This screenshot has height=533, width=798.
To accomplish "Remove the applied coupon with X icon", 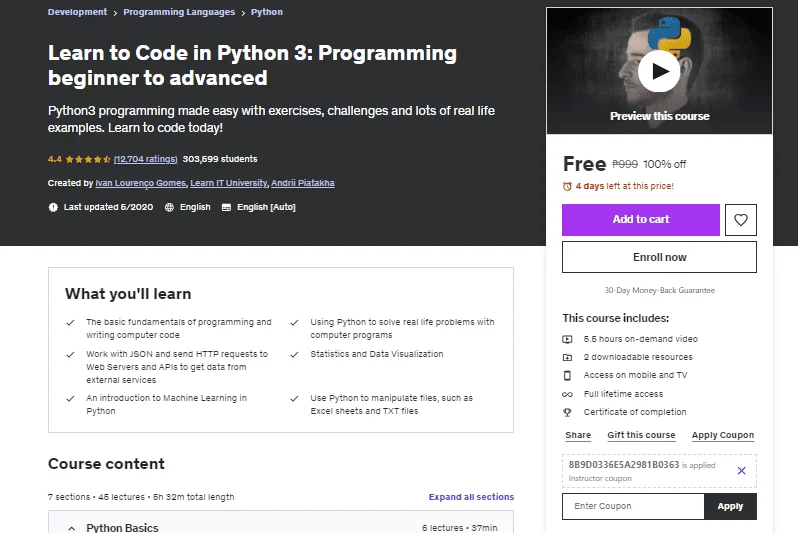I will pos(742,470).
